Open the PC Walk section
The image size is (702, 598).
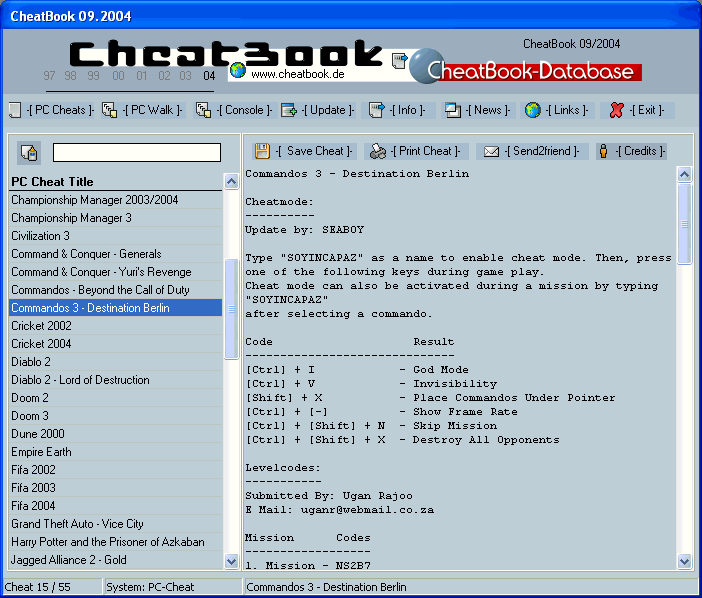coord(153,110)
